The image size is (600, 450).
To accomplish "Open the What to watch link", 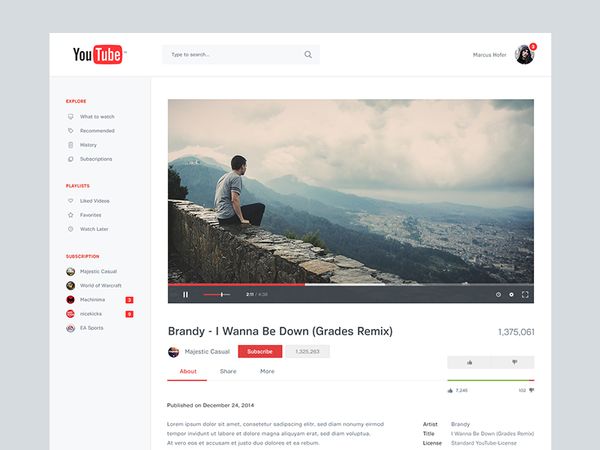I will click(97, 116).
